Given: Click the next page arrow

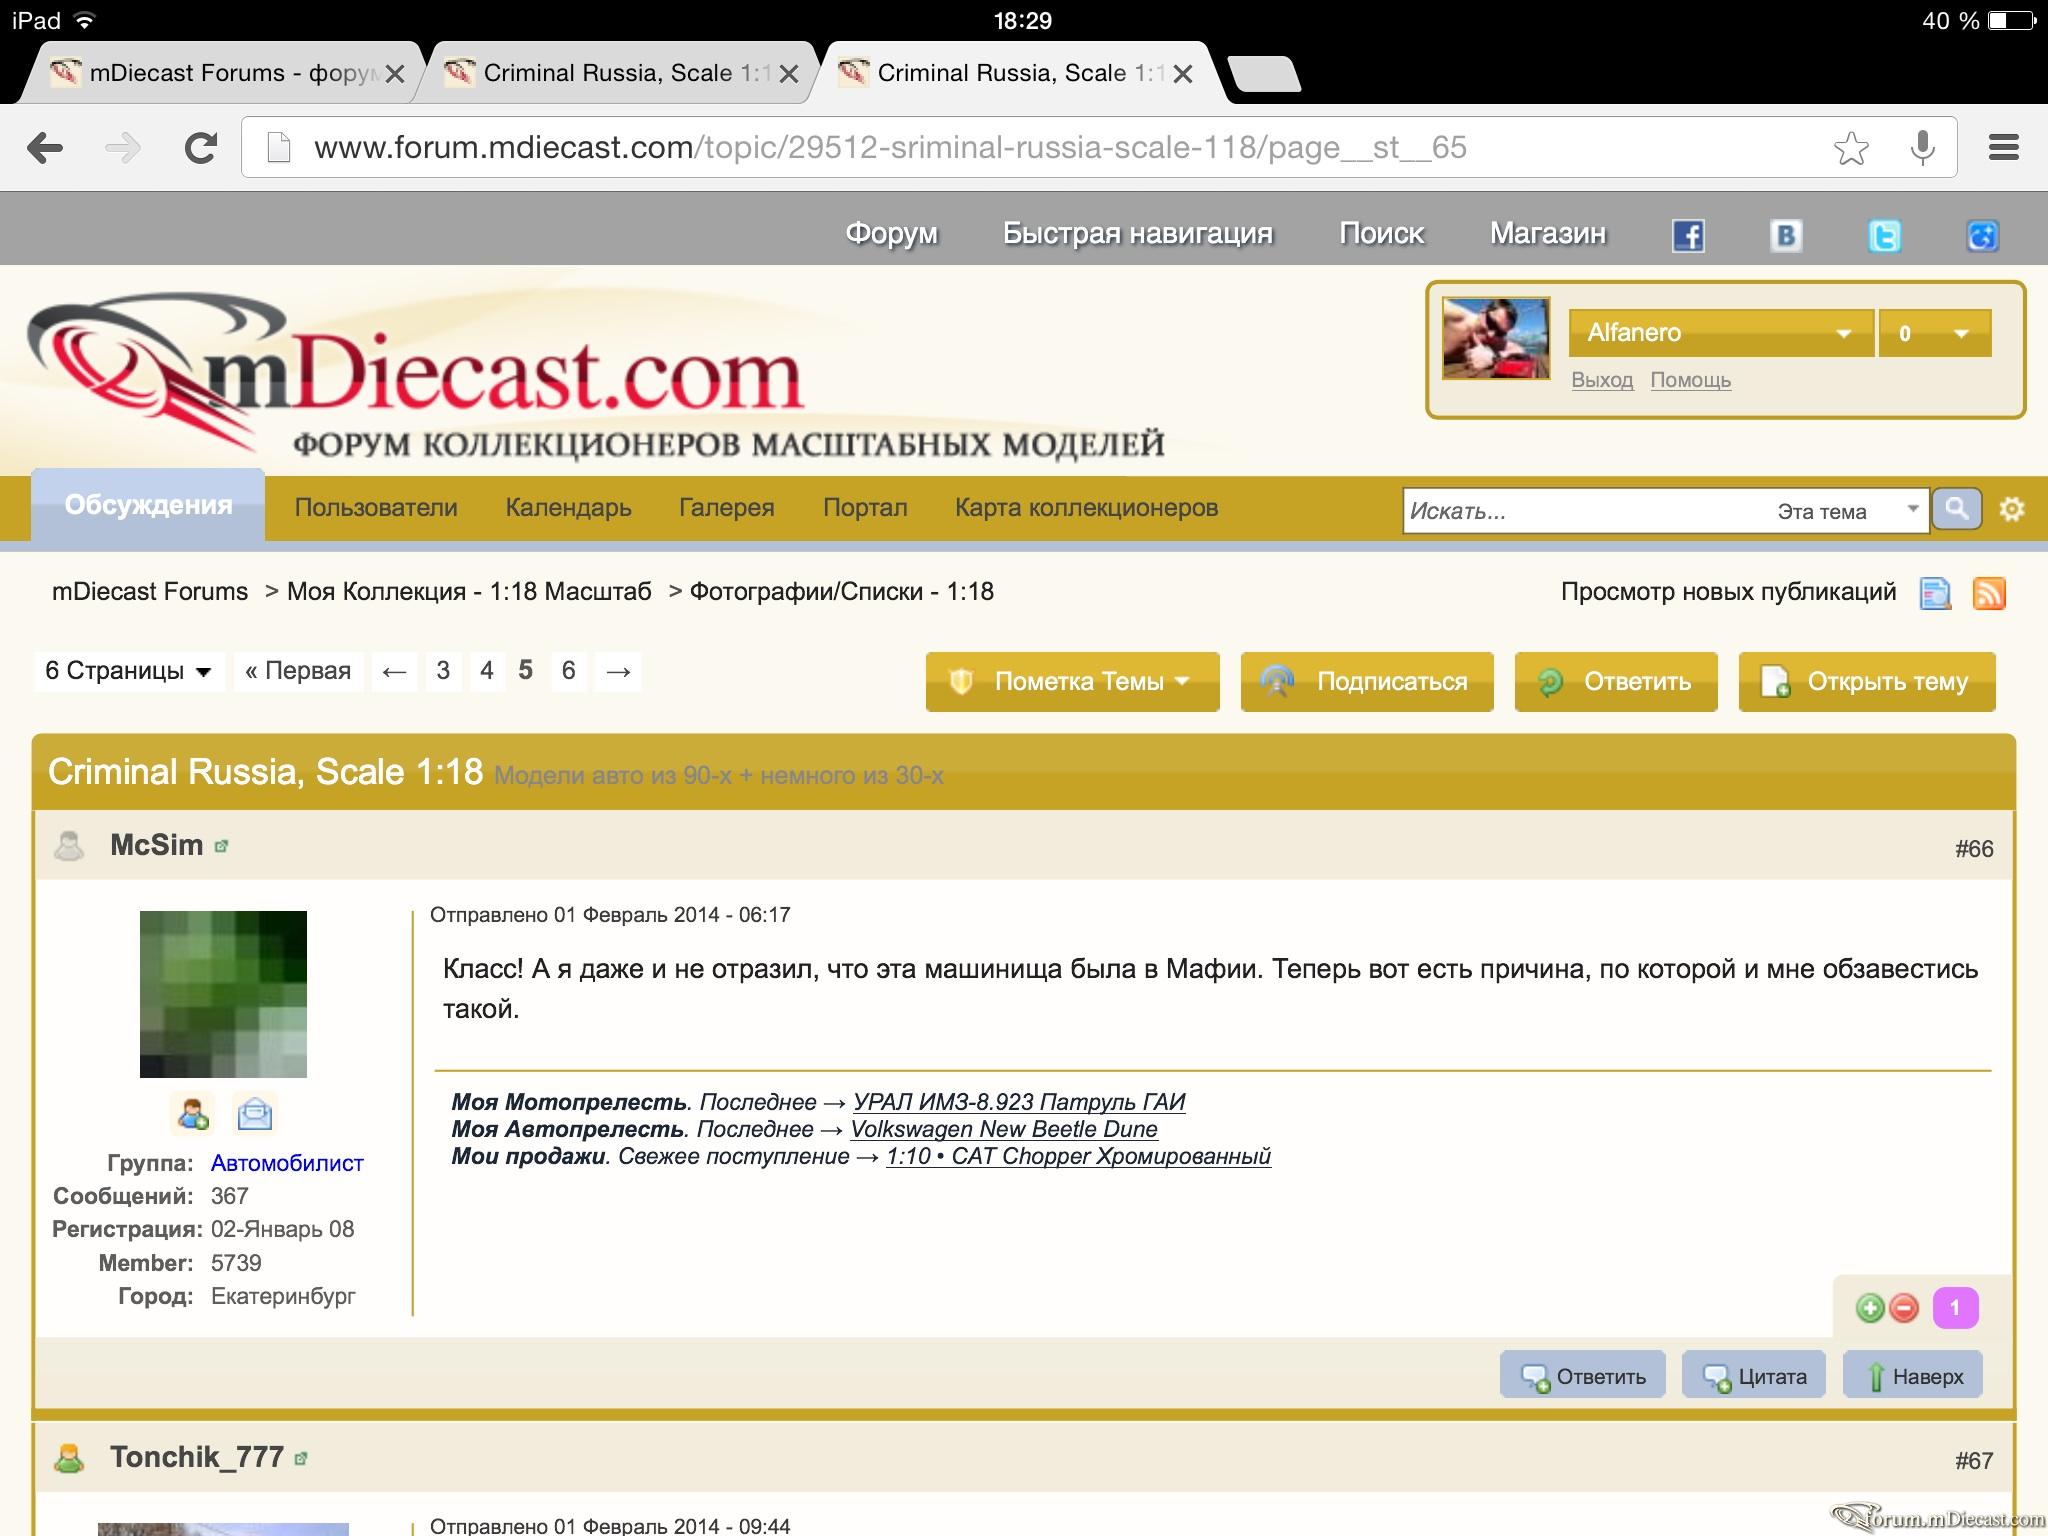Looking at the screenshot, I should tap(618, 671).
